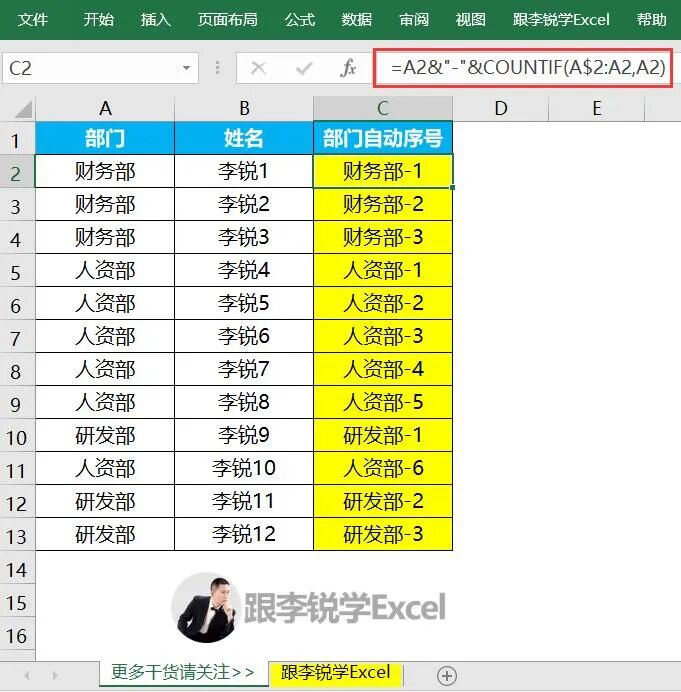Viewport: 681px width, 692px height.
Task: Select all cells via corner triangle
Action: tap(22, 109)
